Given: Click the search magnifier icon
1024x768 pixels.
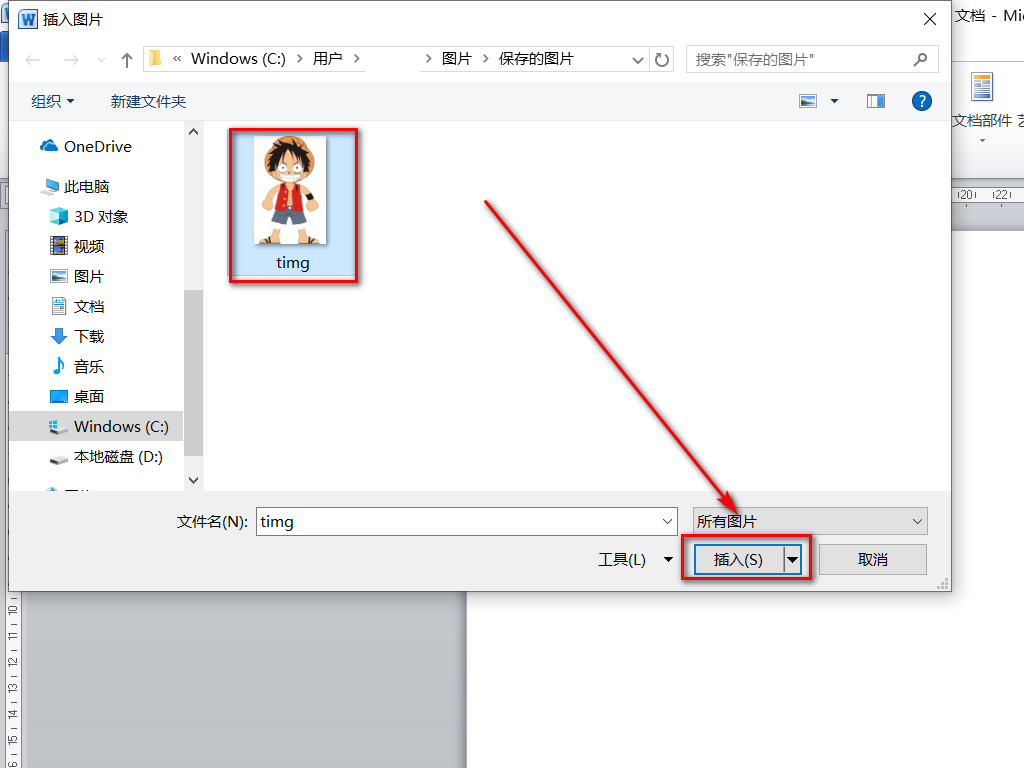Looking at the screenshot, I should pyautogui.click(x=920, y=59).
